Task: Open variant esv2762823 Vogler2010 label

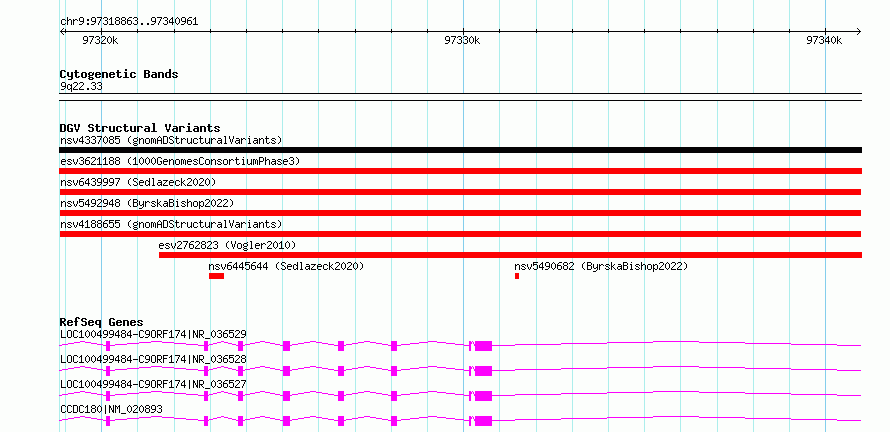Action: click(227, 245)
